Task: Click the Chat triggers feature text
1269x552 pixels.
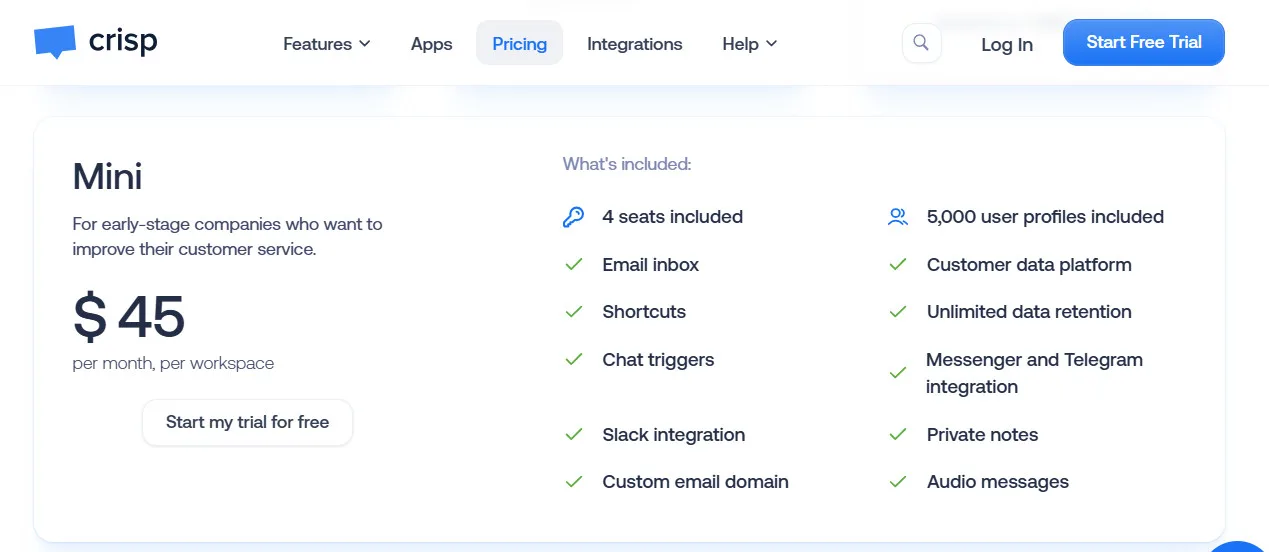Action: 659,360
